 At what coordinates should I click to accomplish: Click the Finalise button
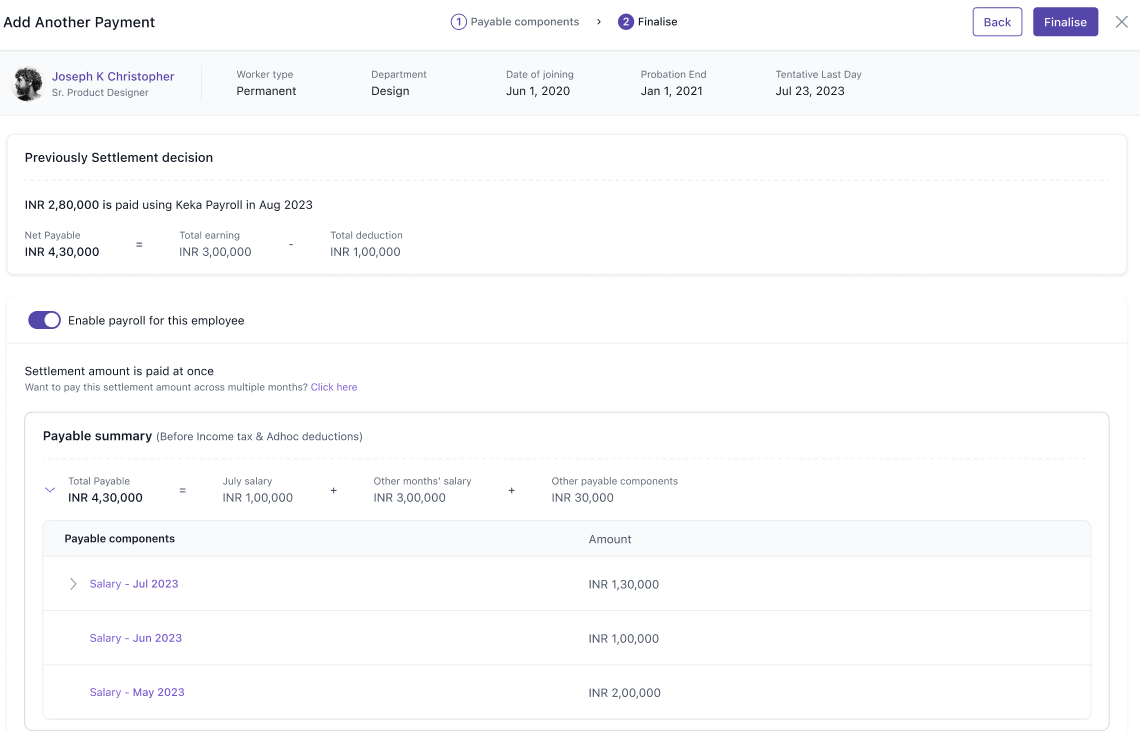[1065, 22]
